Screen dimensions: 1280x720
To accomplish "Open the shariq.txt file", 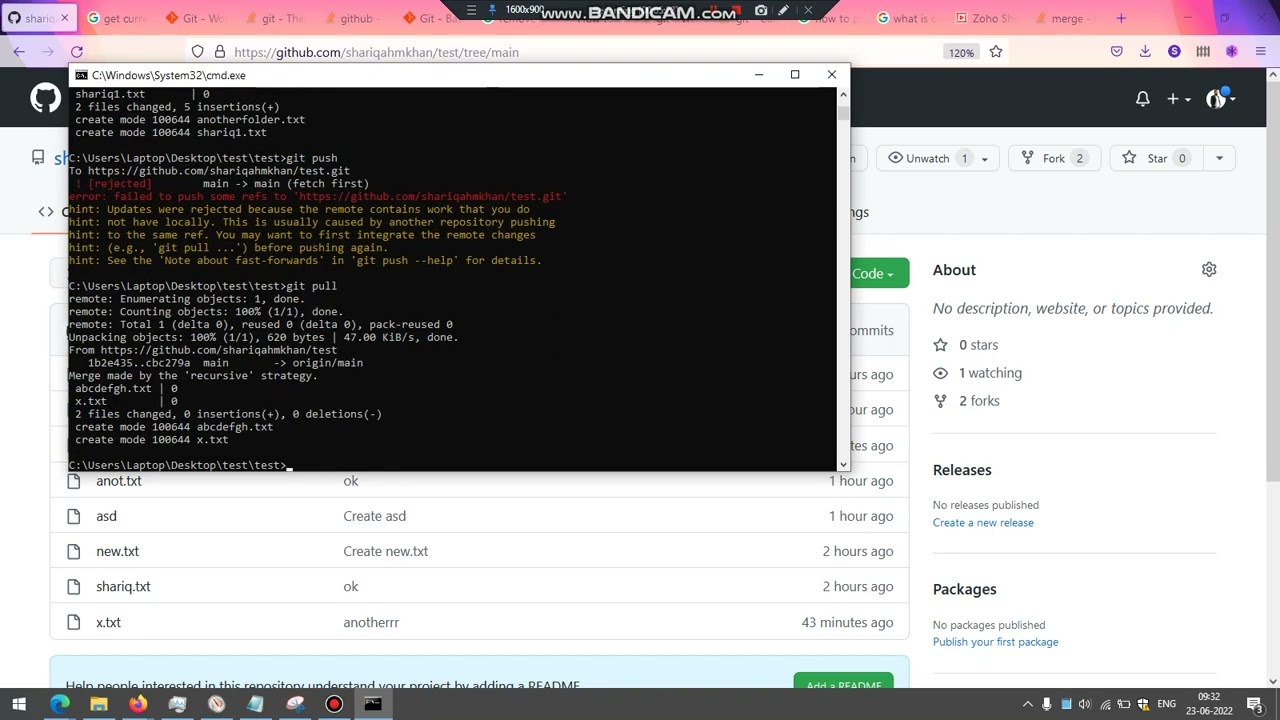I will (123, 586).
